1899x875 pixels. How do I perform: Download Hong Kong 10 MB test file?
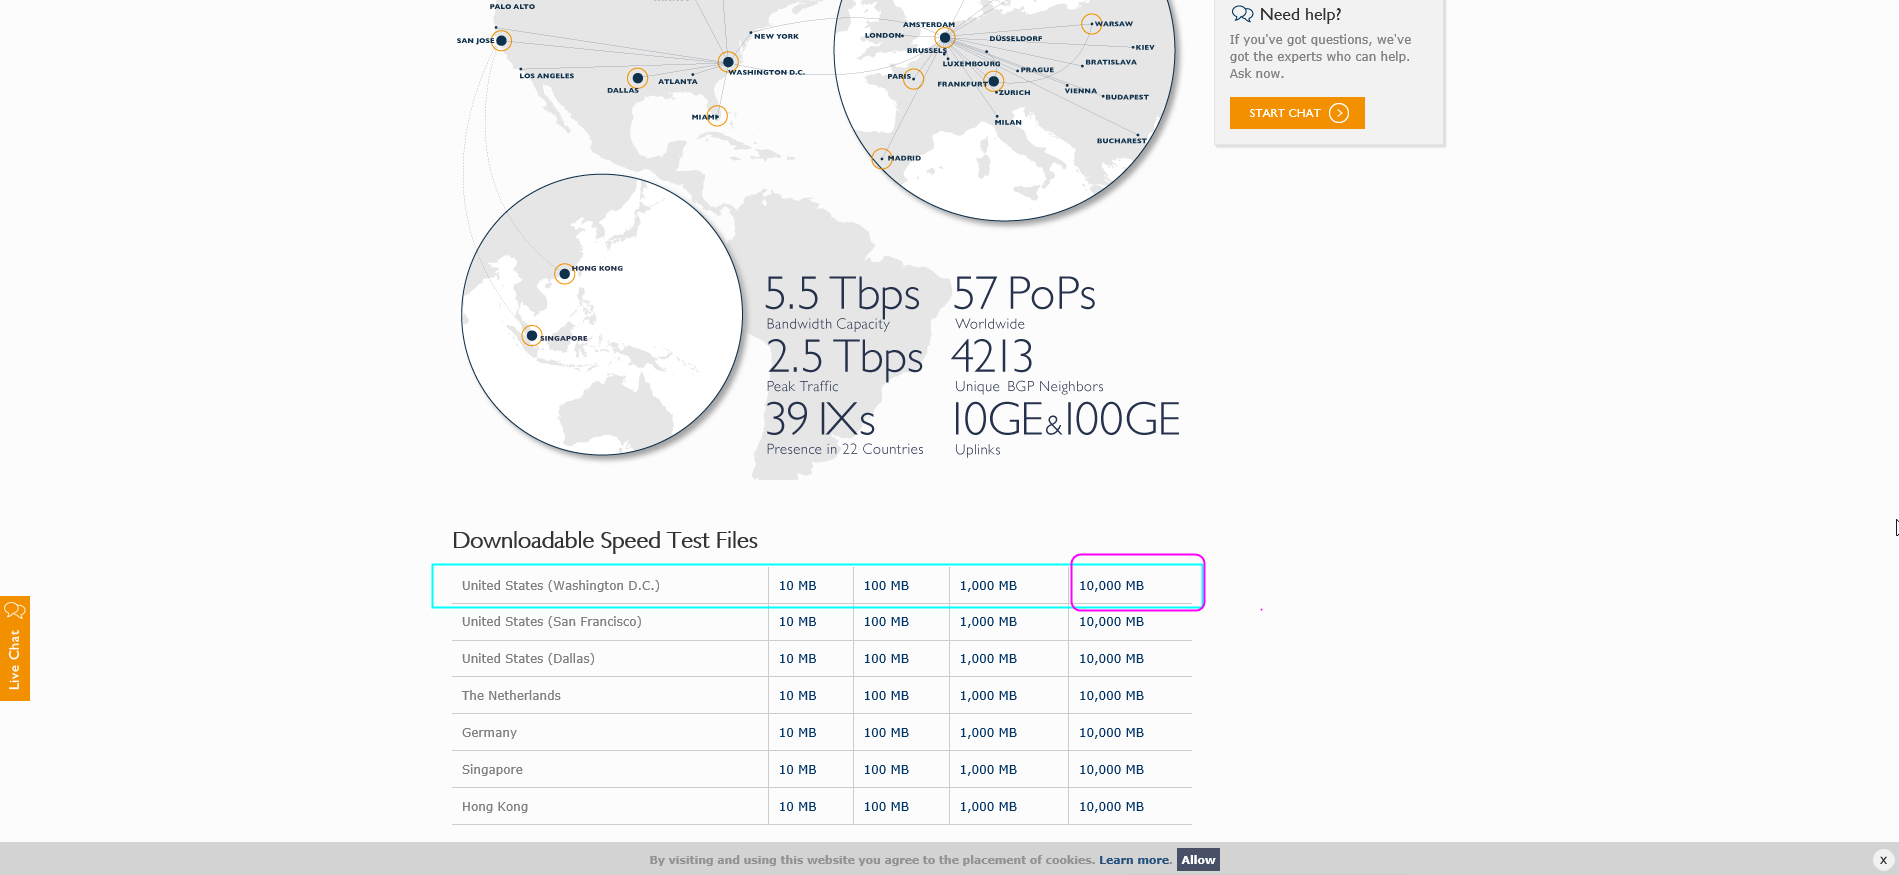(x=797, y=807)
